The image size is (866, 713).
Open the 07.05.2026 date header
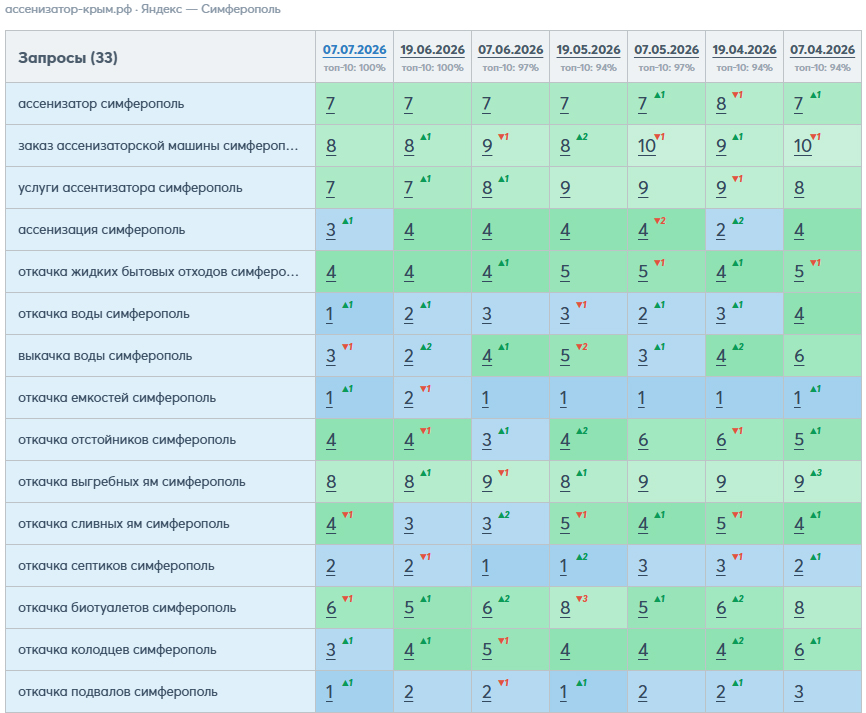(x=666, y=50)
